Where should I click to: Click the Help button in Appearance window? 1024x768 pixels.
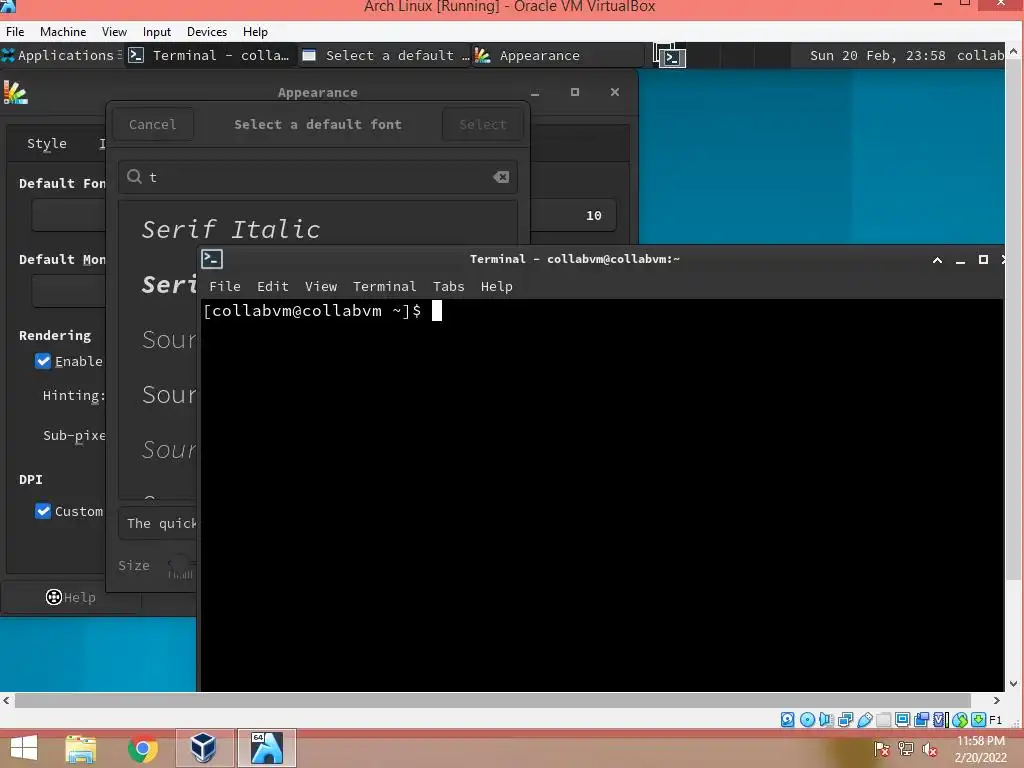[71, 597]
